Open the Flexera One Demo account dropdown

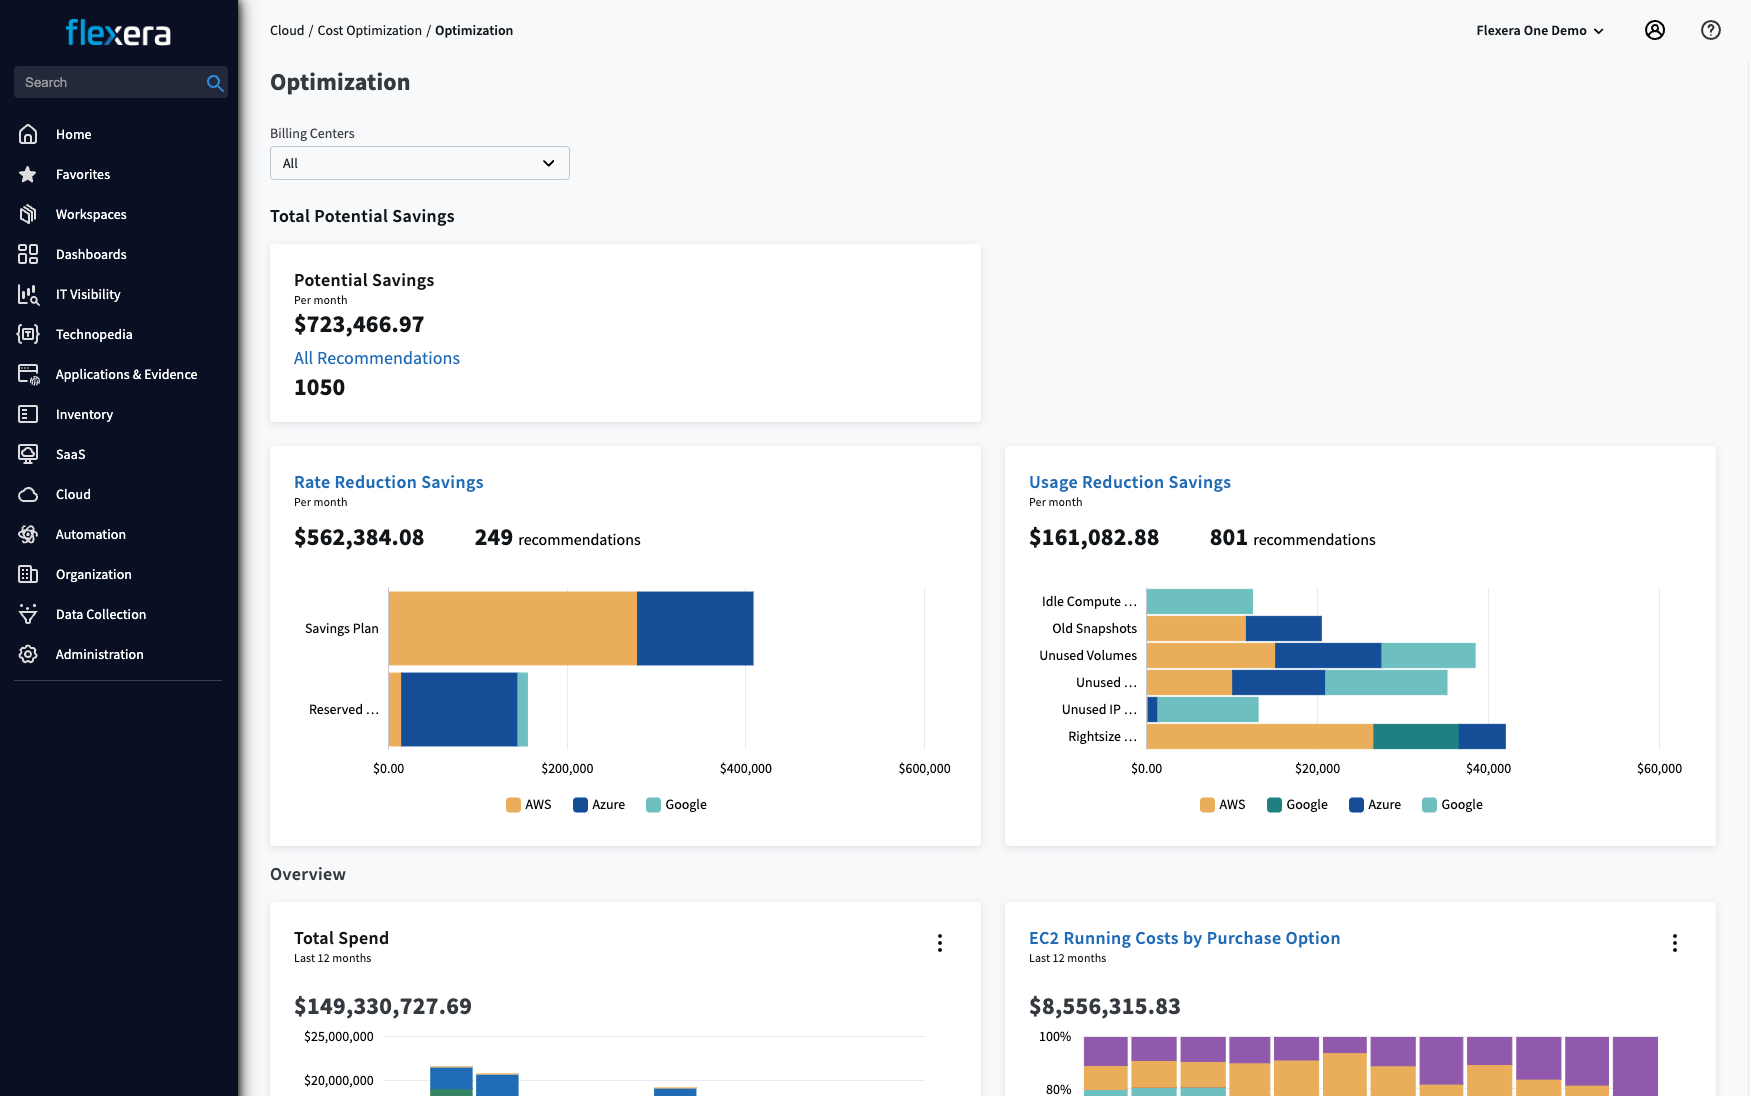(x=1539, y=31)
